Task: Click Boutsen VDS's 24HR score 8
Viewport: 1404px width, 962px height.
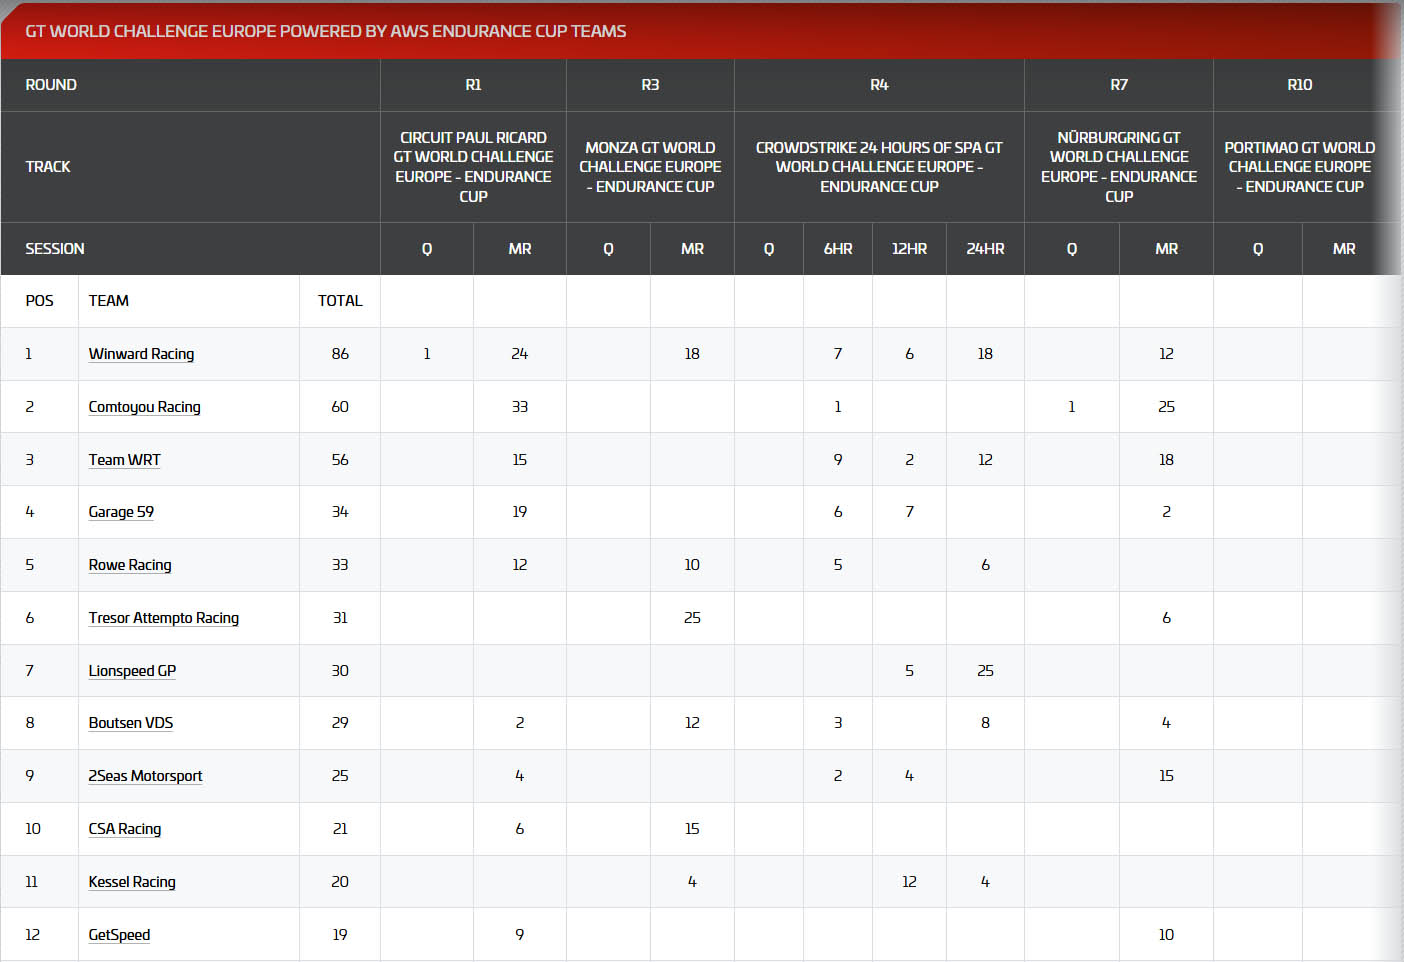Action: (985, 723)
